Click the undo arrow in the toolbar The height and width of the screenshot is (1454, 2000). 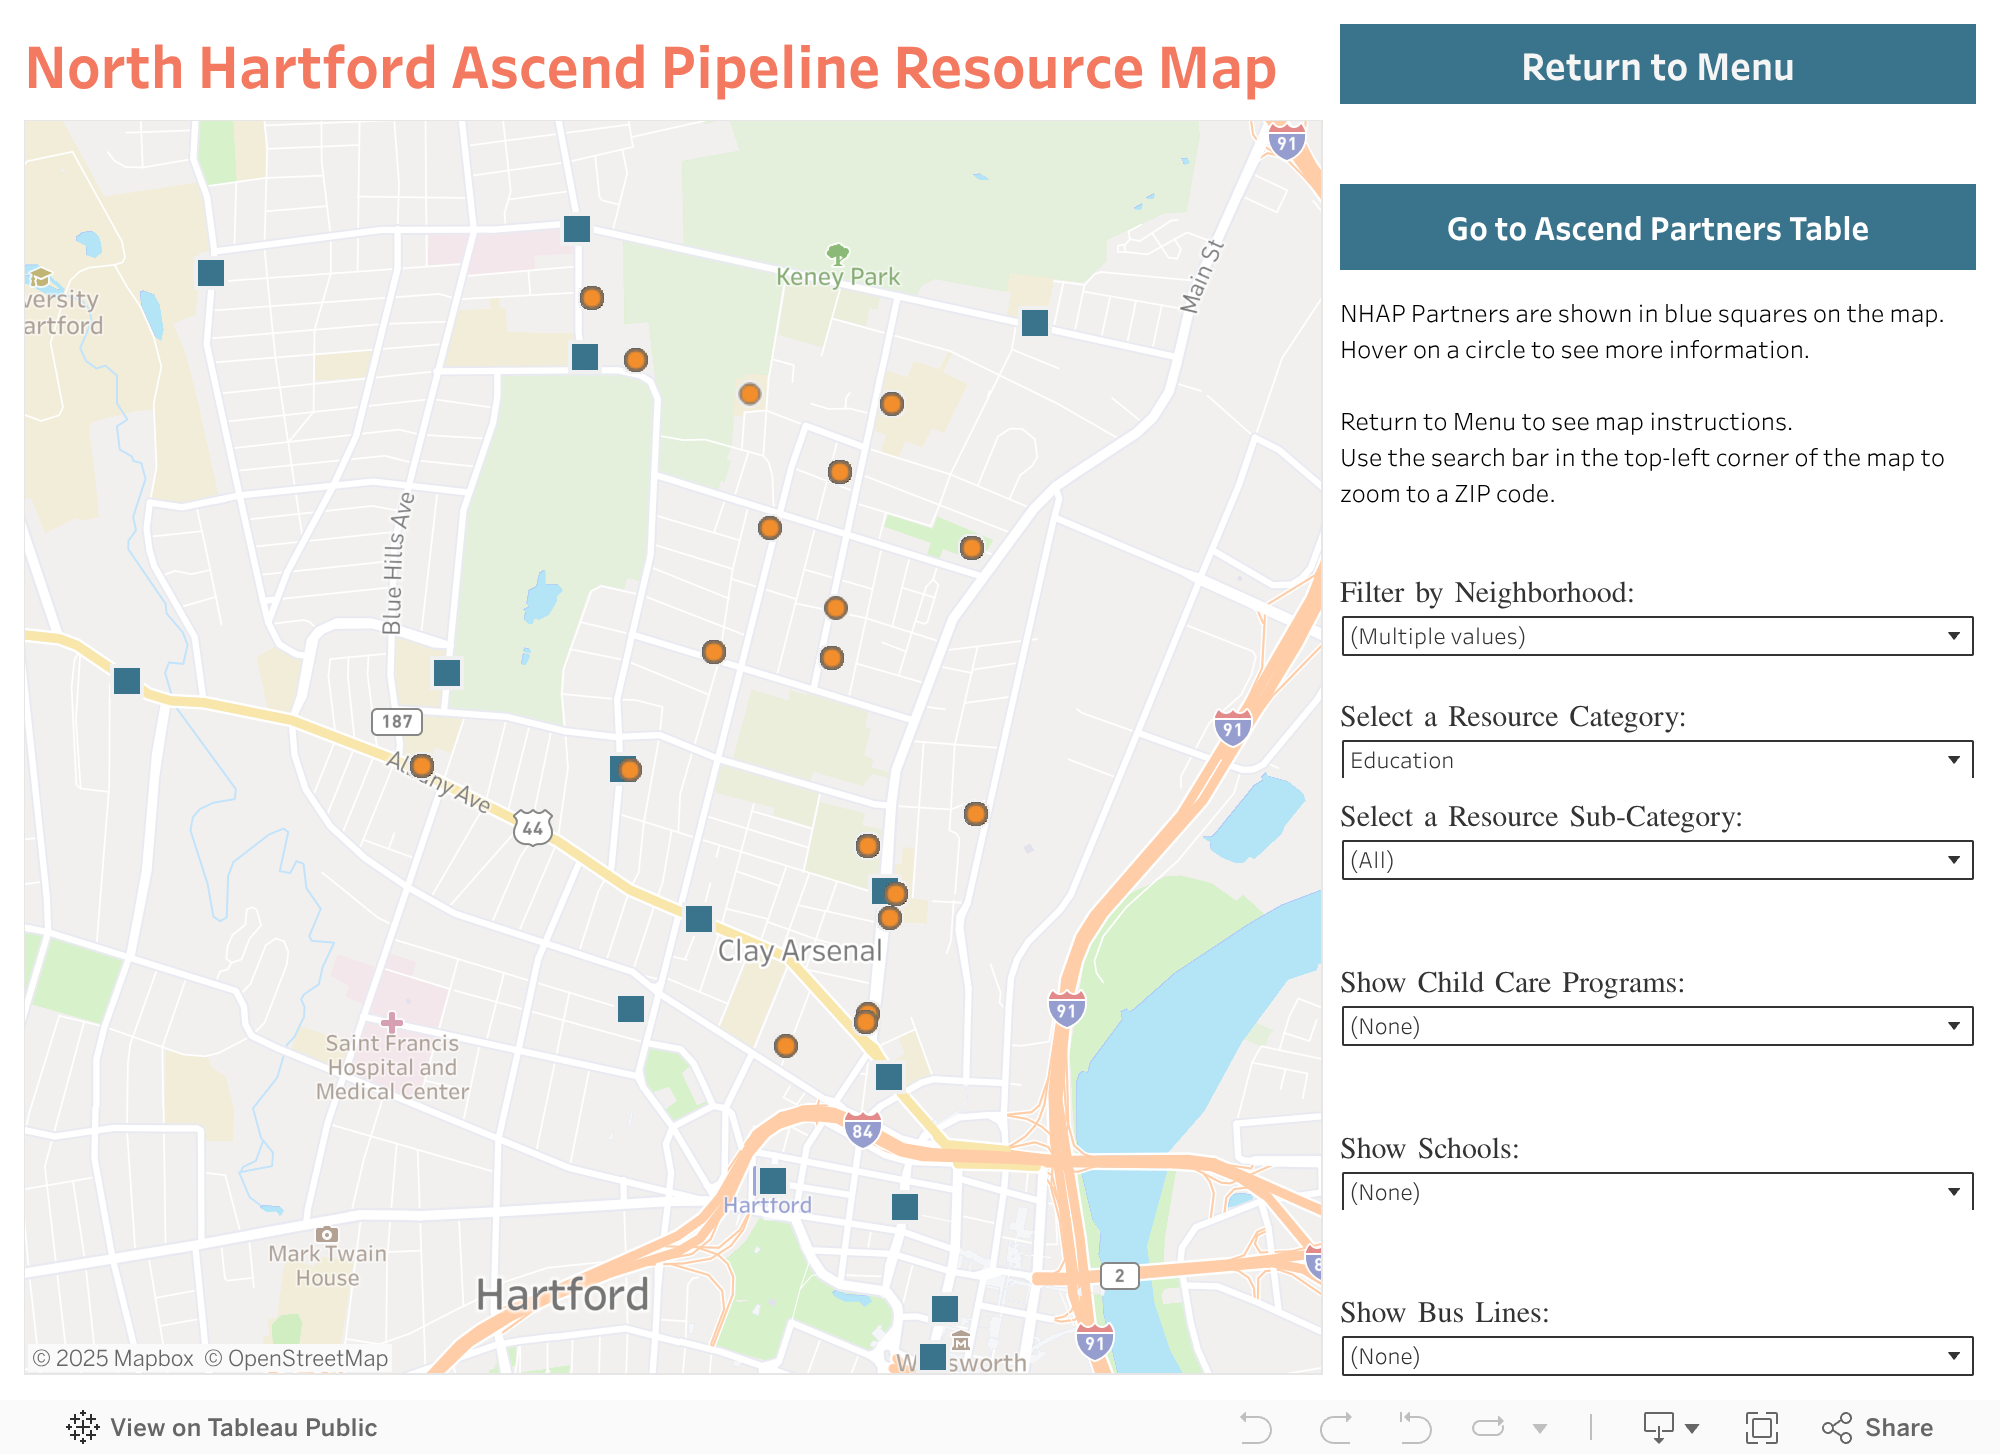coord(1255,1427)
